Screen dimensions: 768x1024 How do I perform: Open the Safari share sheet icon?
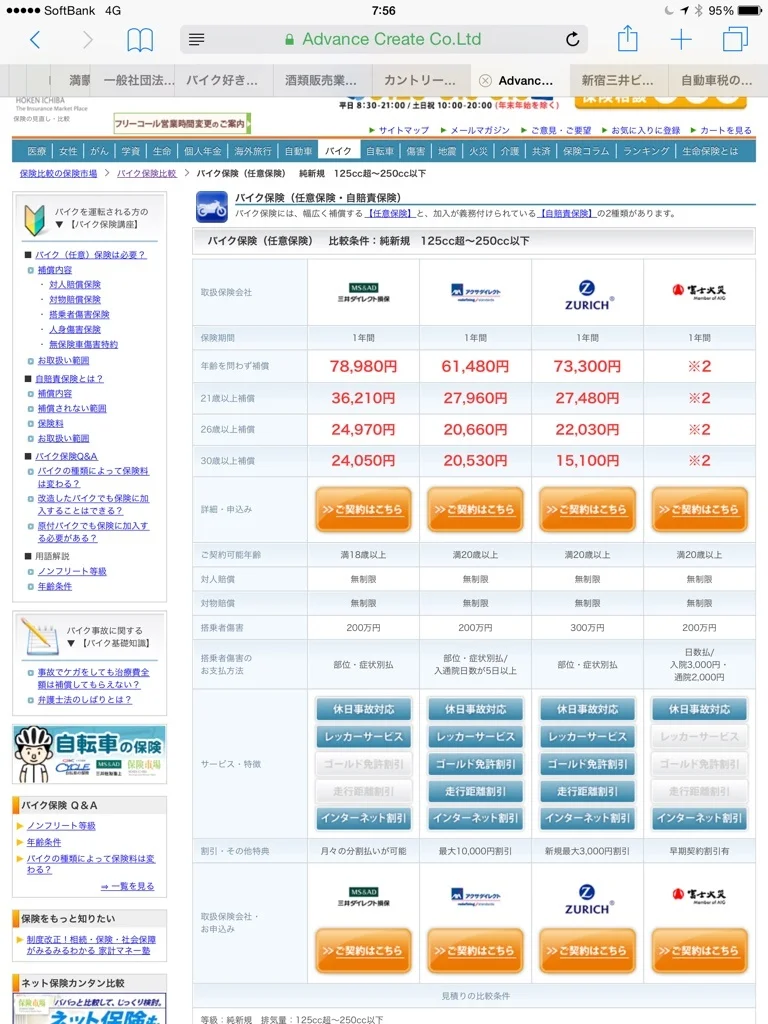(628, 38)
